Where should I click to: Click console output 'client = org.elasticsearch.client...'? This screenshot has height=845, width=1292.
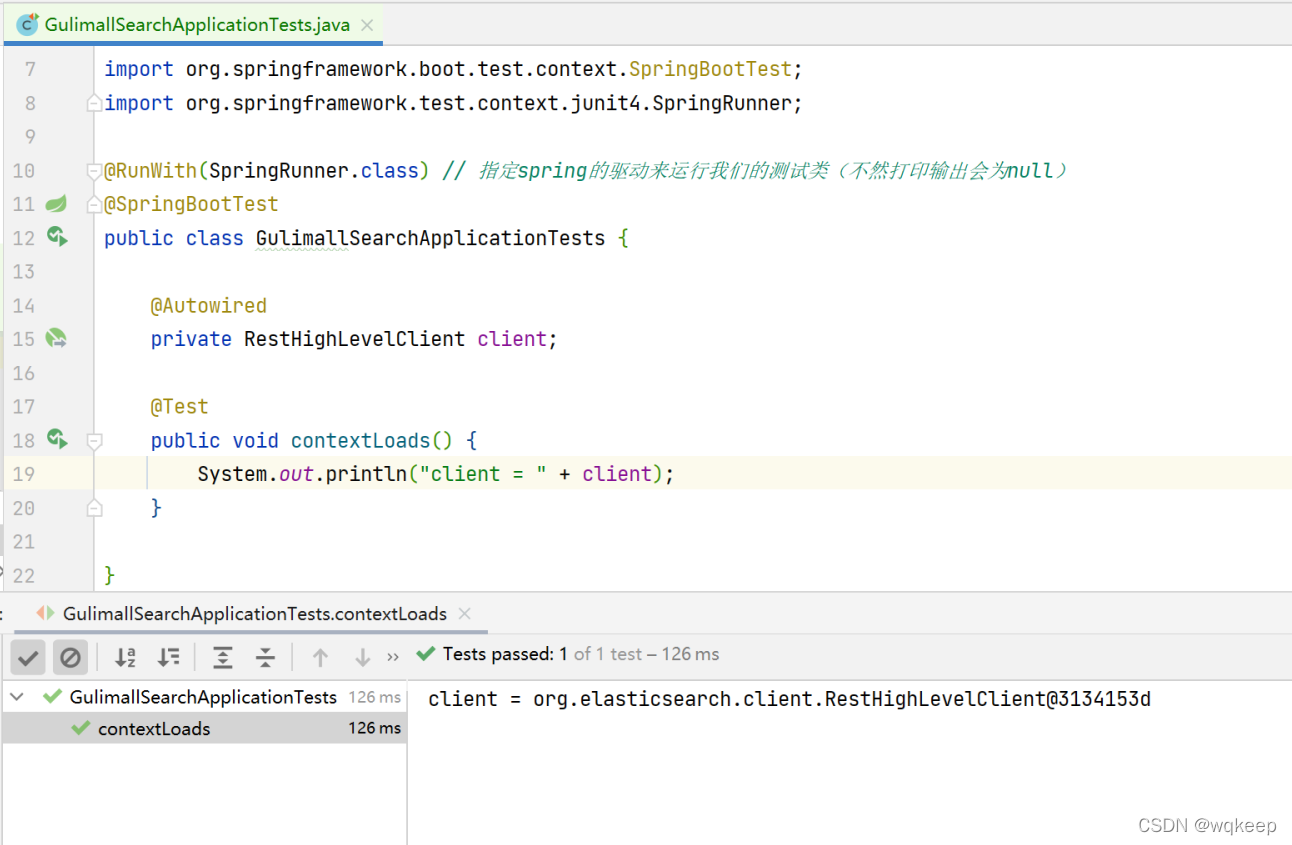[x=790, y=699]
